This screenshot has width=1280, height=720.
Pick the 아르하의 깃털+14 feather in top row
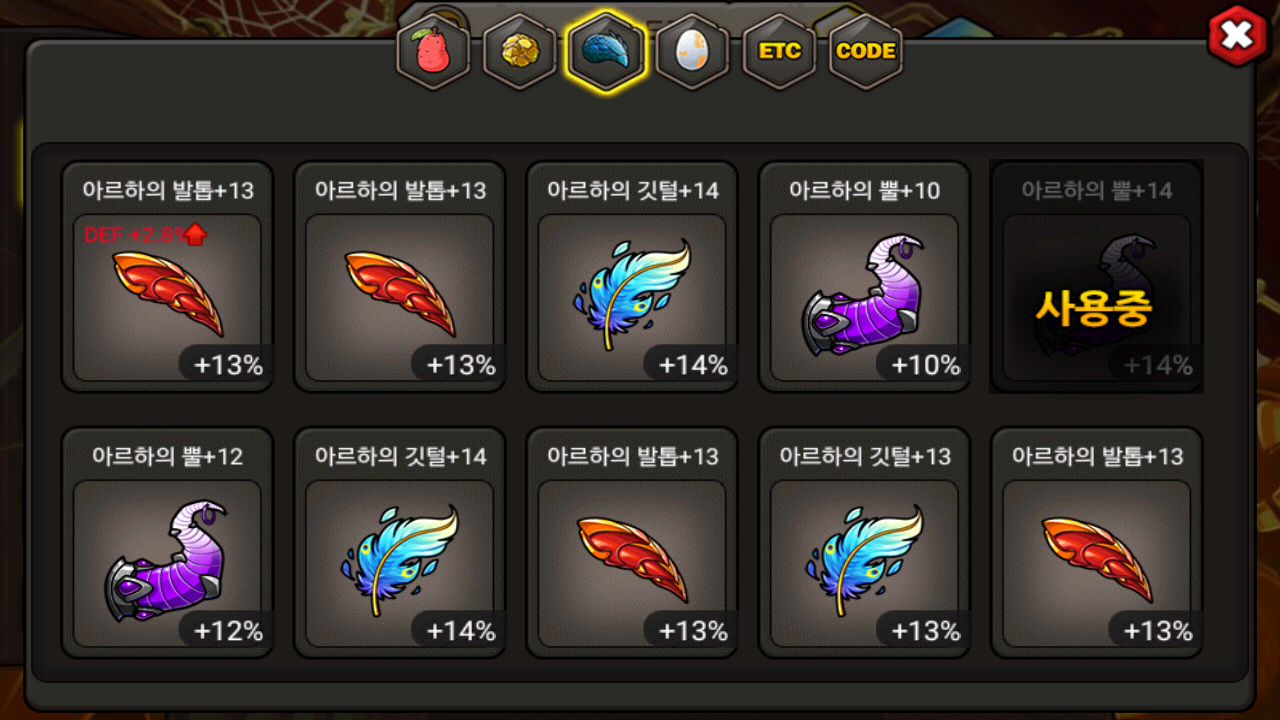point(632,277)
